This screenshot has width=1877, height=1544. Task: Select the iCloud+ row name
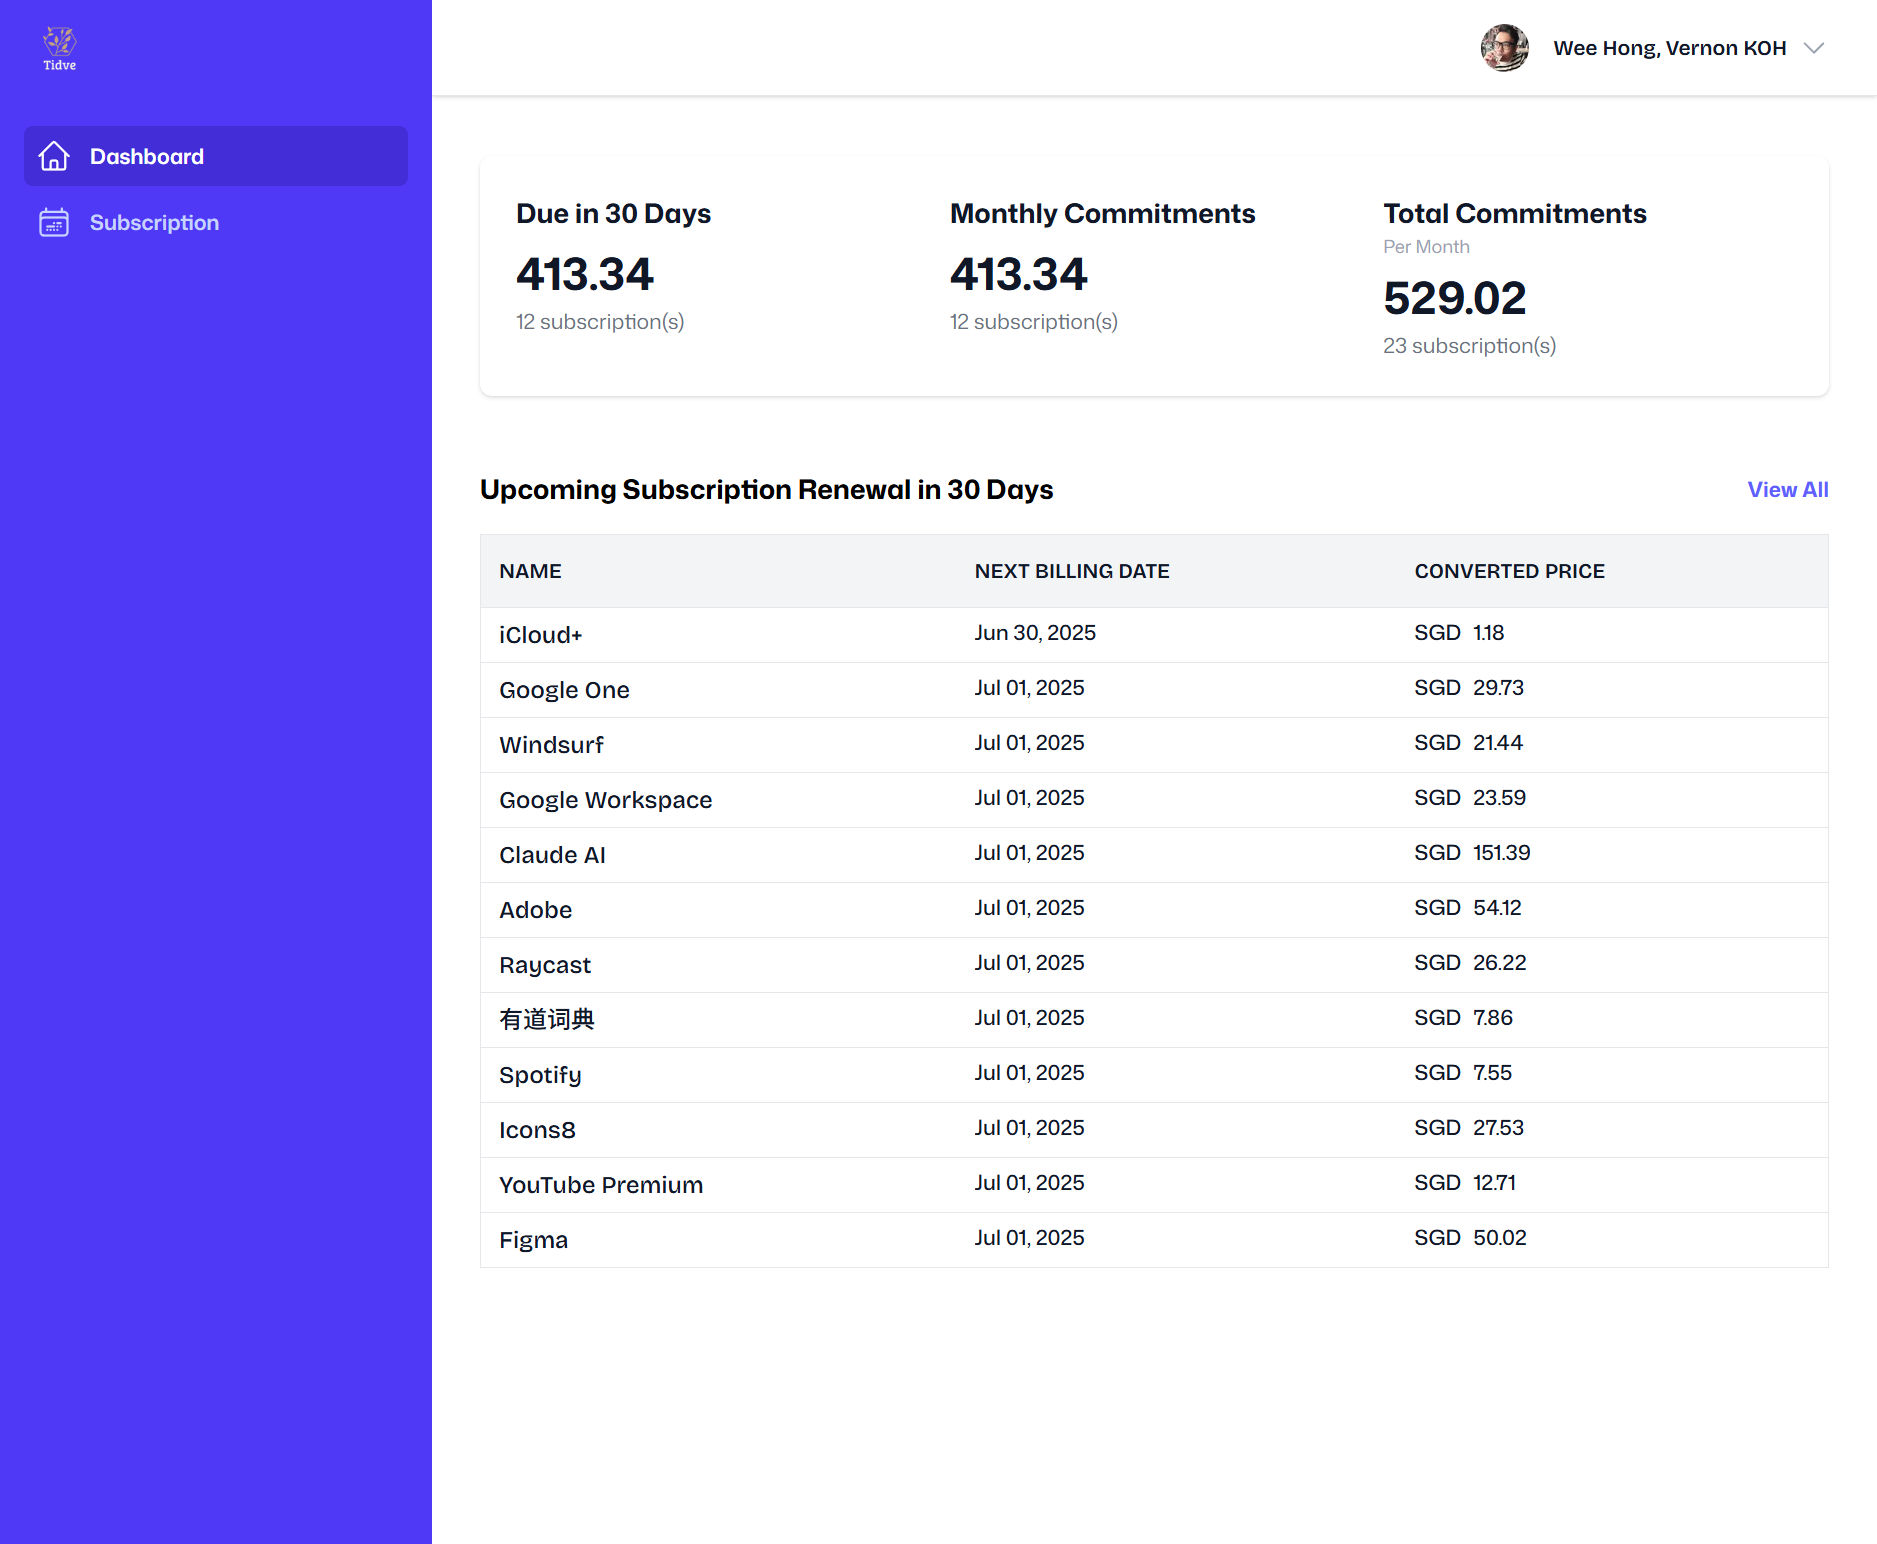(x=541, y=635)
